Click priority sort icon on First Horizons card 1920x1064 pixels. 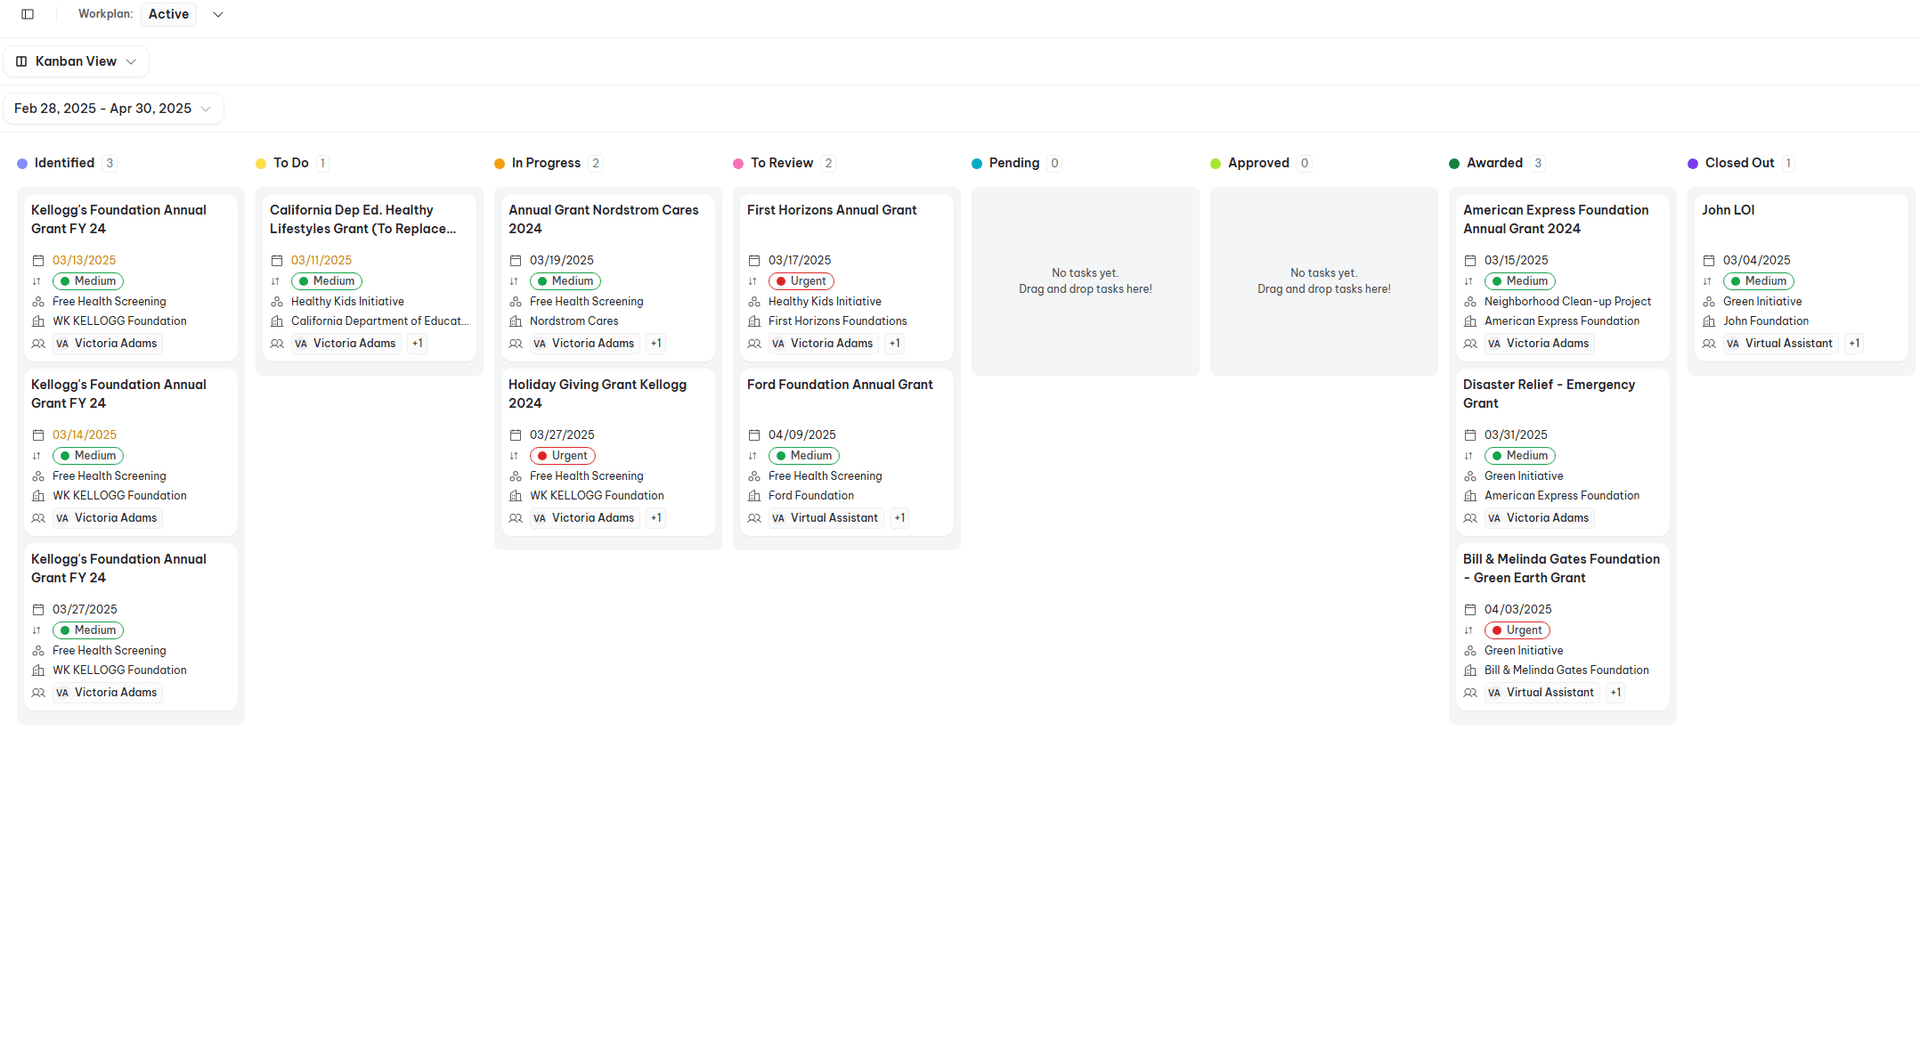click(753, 282)
